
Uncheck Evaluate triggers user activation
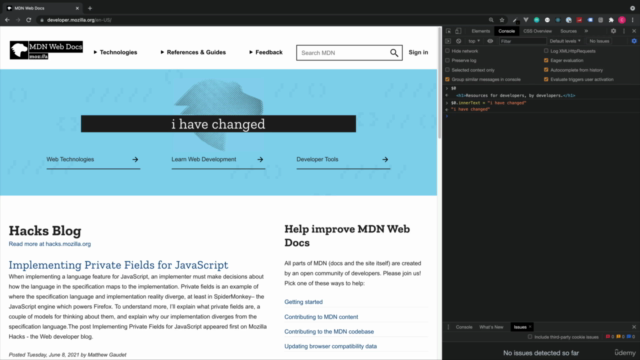546,79
